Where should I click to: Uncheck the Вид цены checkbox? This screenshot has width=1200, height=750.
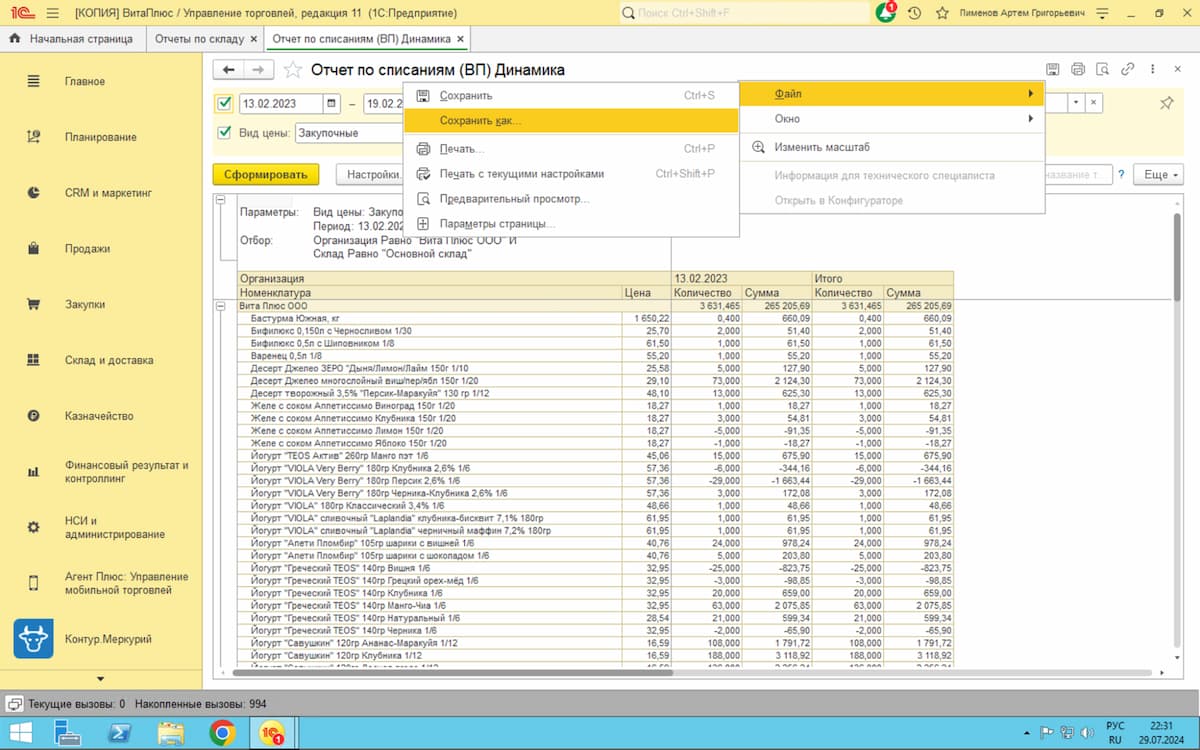pos(224,132)
